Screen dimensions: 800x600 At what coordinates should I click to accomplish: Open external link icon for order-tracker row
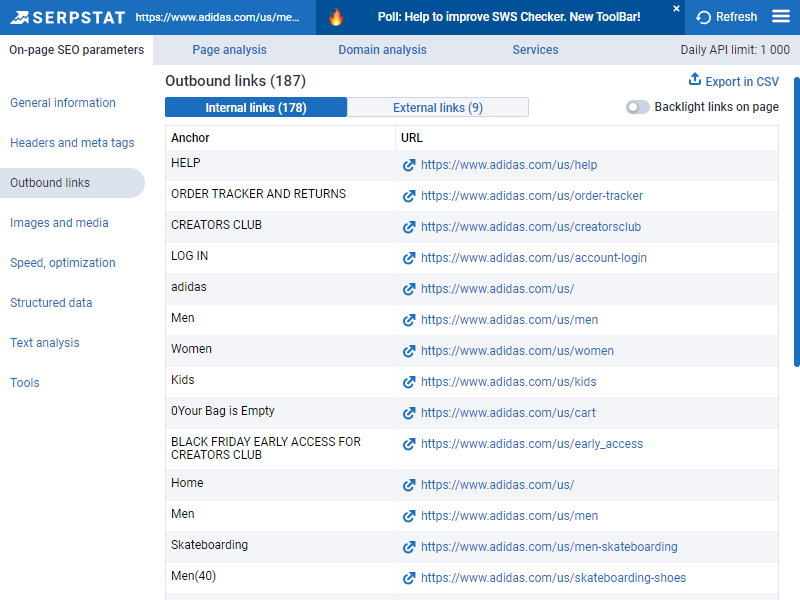coord(409,196)
